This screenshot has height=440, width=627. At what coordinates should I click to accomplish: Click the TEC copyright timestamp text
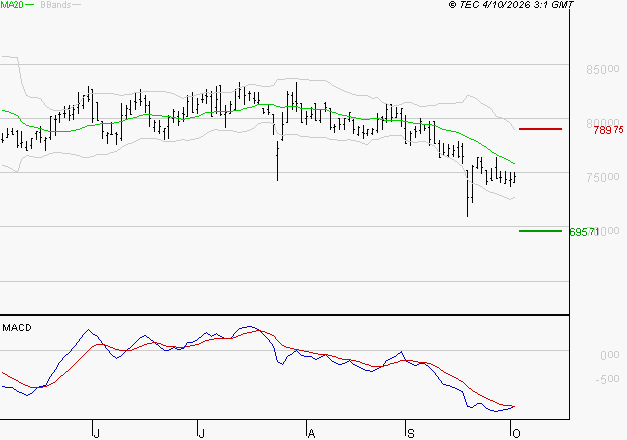[x=511, y=5]
